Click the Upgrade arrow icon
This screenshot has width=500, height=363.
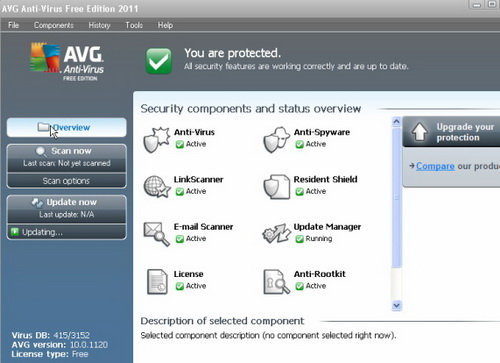coord(419,132)
